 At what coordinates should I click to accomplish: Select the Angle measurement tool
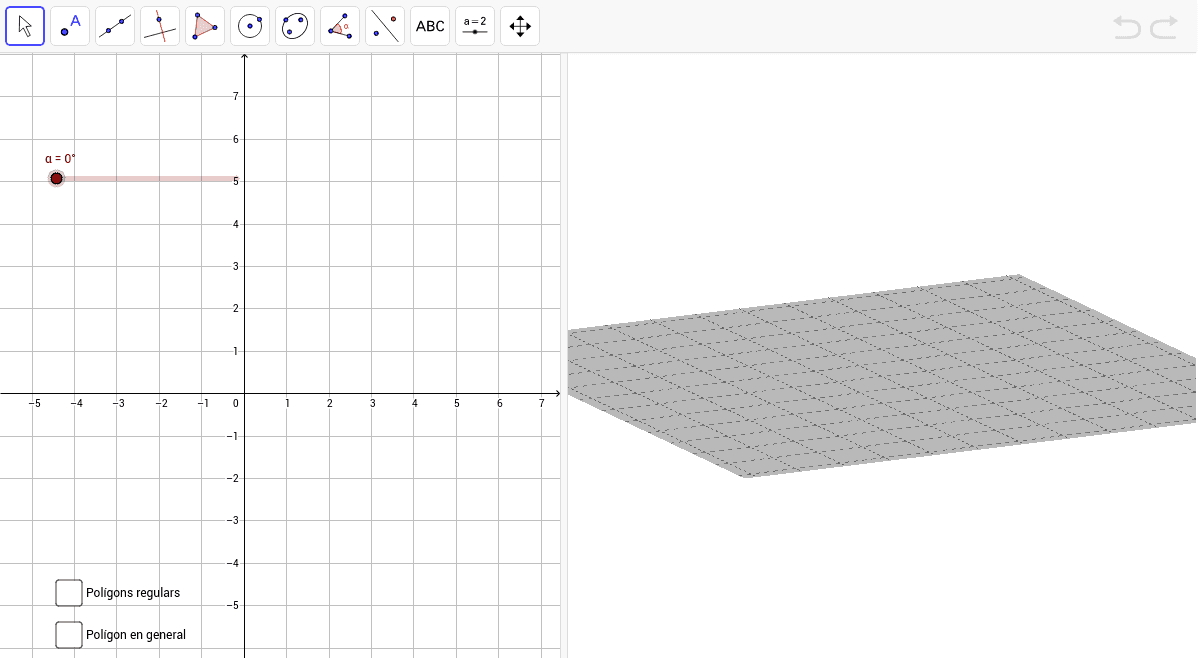[340, 26]
